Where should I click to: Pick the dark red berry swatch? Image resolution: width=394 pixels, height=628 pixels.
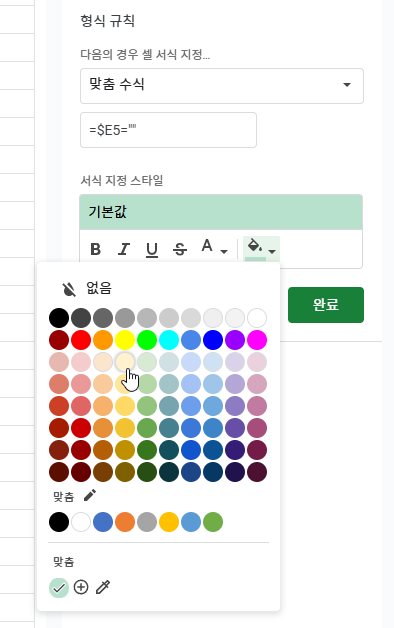coord(59,340)
